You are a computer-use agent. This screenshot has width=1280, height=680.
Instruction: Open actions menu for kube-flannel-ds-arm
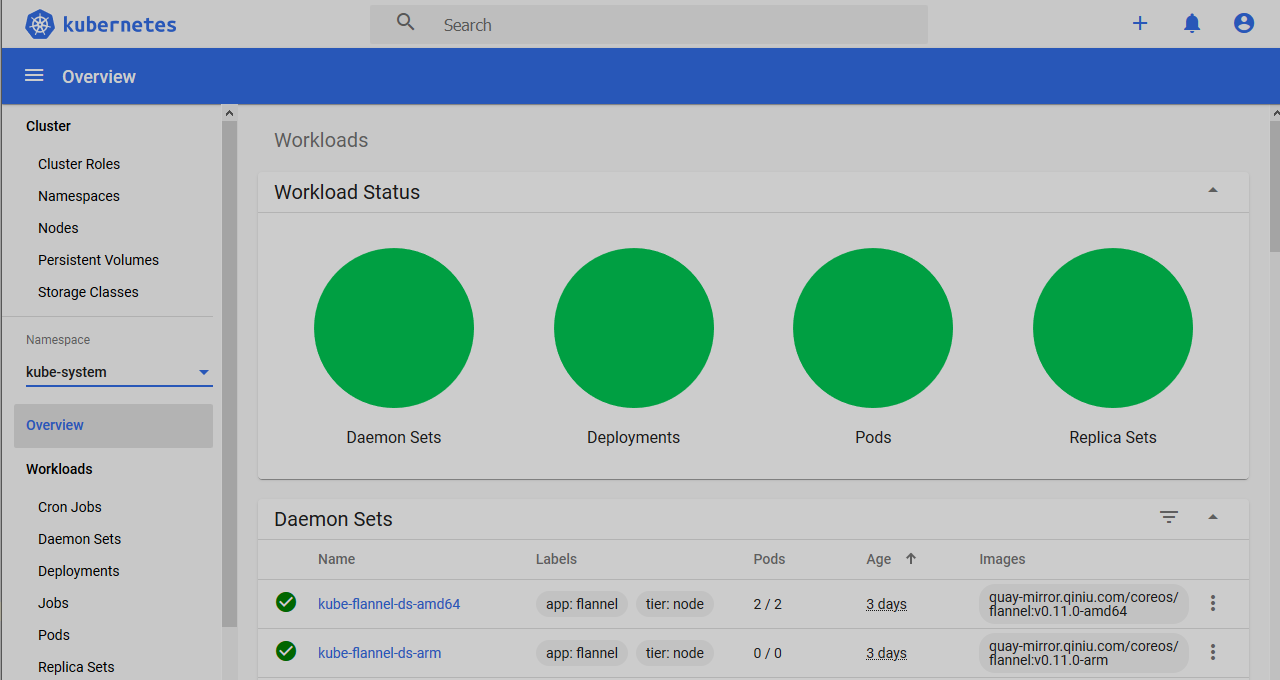[x=1213, y=652]
